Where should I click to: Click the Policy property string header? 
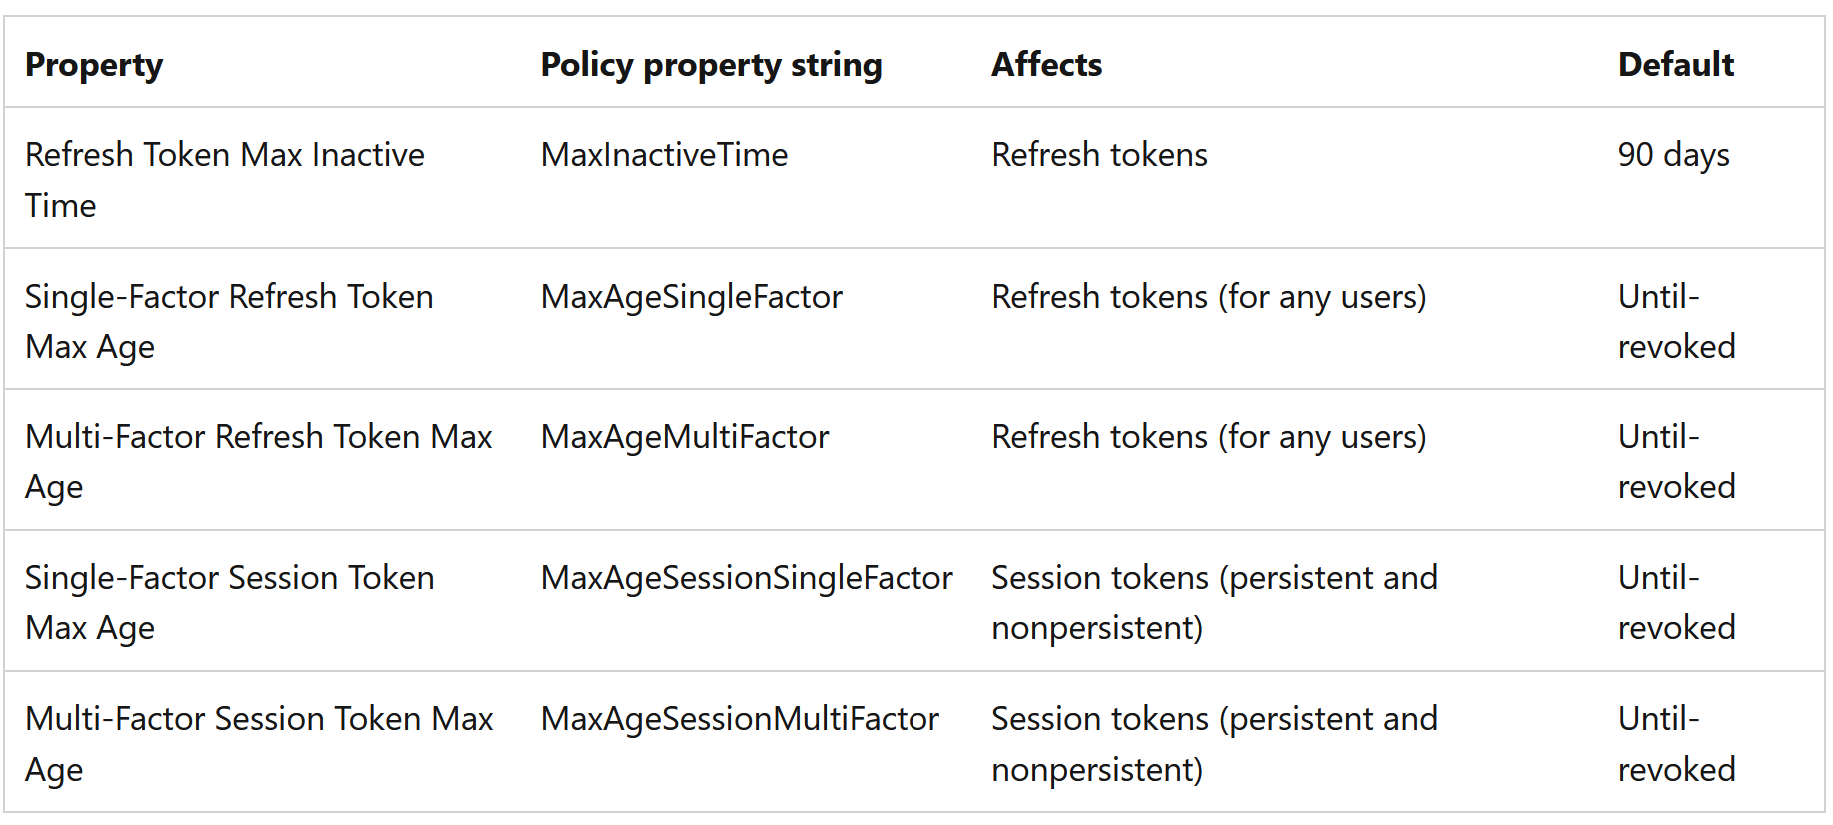point(711,65)
